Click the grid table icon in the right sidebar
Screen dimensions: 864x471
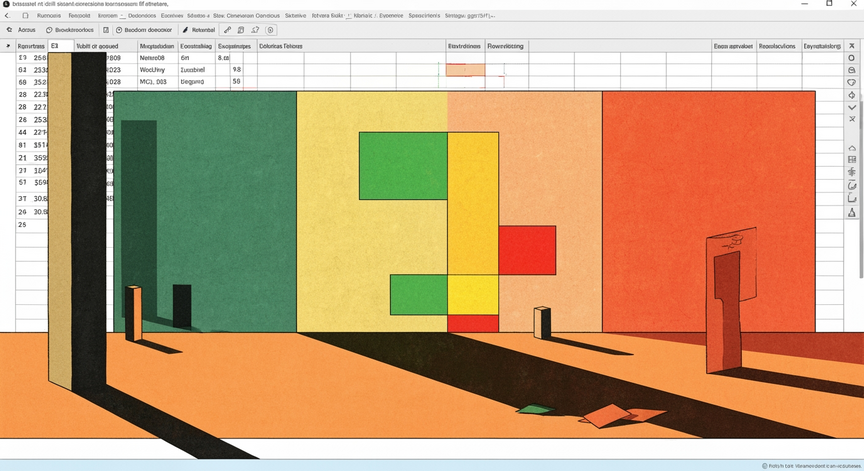click(x=852, y=160)
